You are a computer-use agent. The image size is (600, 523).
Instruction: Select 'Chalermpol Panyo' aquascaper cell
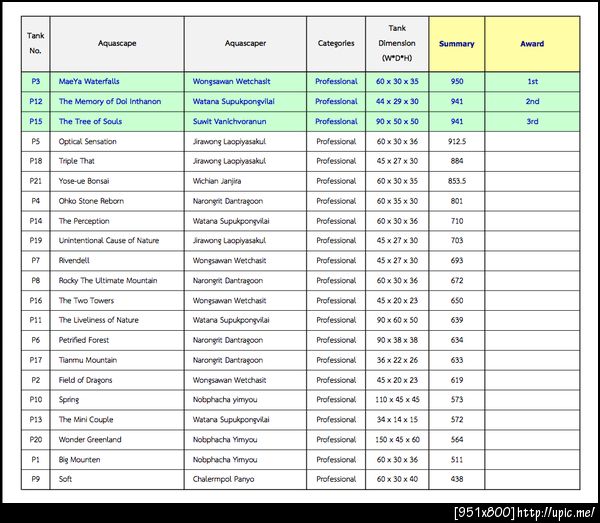tap(245, 479)
